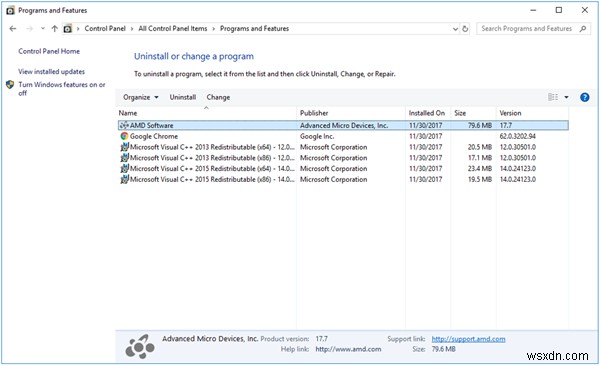Click the Control Panel icon in address bar
The width and height of the screenshot is (600, 366).
(x=67, y=28)
